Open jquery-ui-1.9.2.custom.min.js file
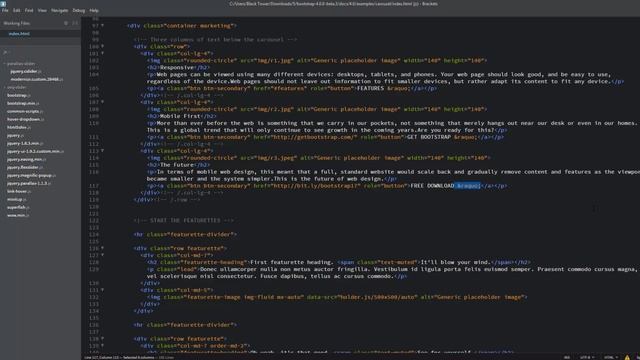Image resolution: width=640 pixels, height=360 pixels. pyautogui.click(x=36, y=151)
